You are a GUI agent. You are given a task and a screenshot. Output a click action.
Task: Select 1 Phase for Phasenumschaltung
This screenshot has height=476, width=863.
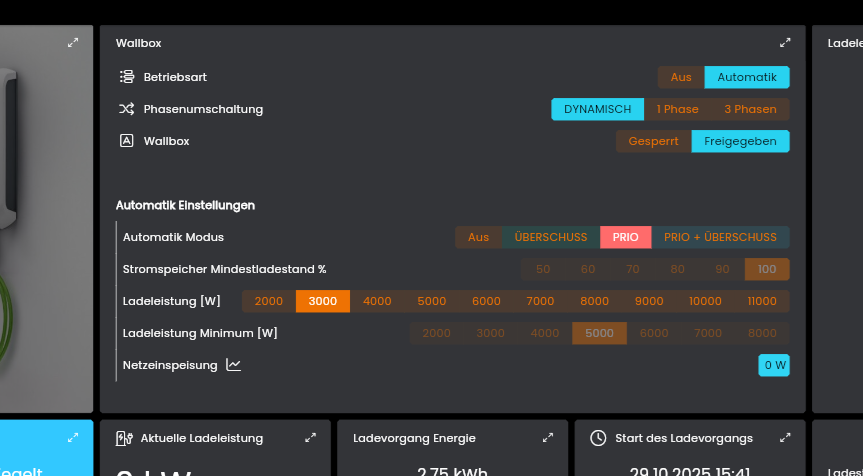click(677, 109)
